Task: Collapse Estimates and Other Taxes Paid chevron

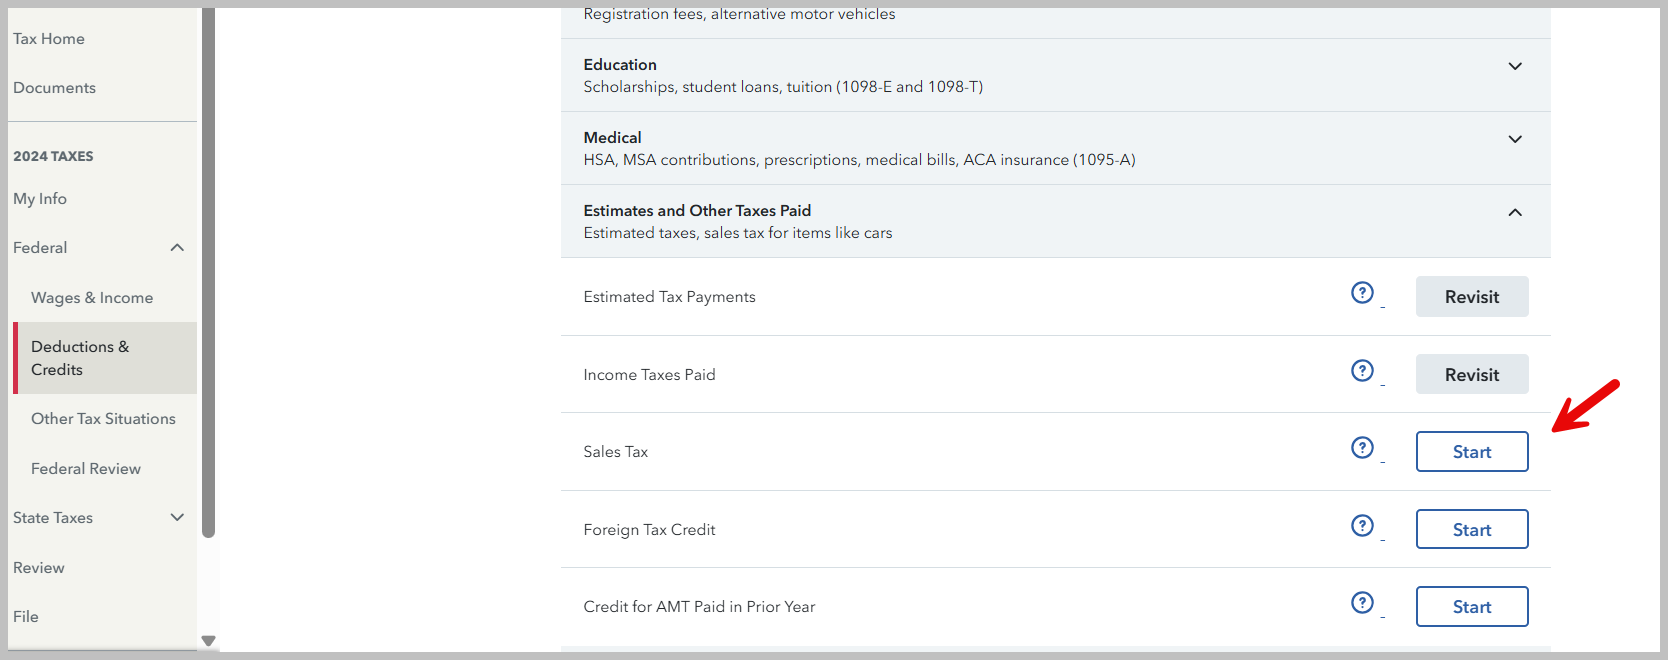Action: click(x=1515, y=212)
